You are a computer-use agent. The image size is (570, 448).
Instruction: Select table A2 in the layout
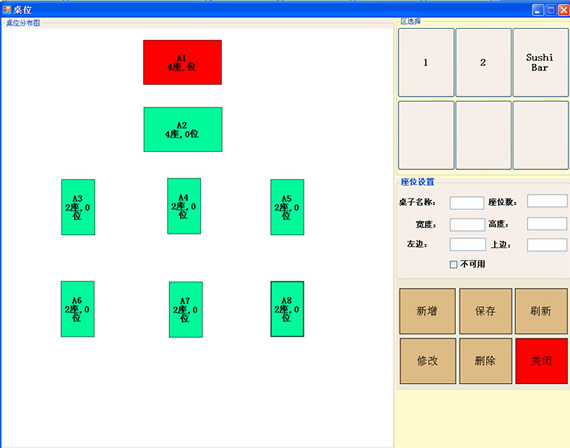coord(183,129)
